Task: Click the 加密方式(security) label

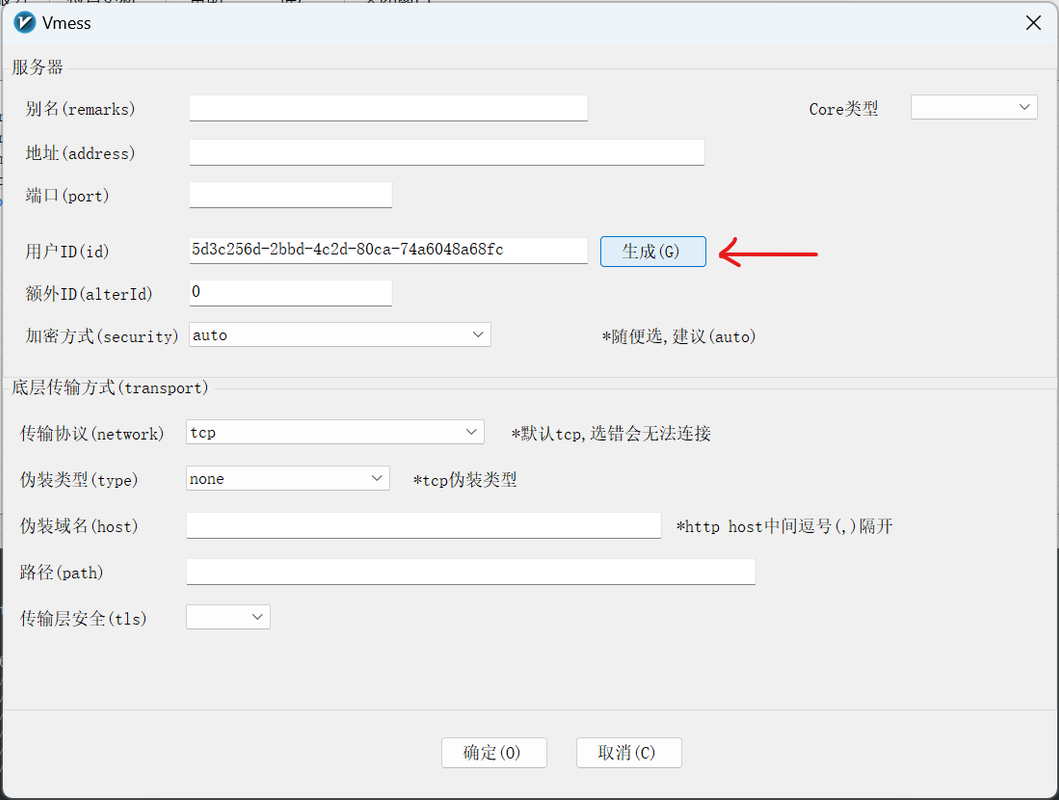Action: (x=101, y=336)
